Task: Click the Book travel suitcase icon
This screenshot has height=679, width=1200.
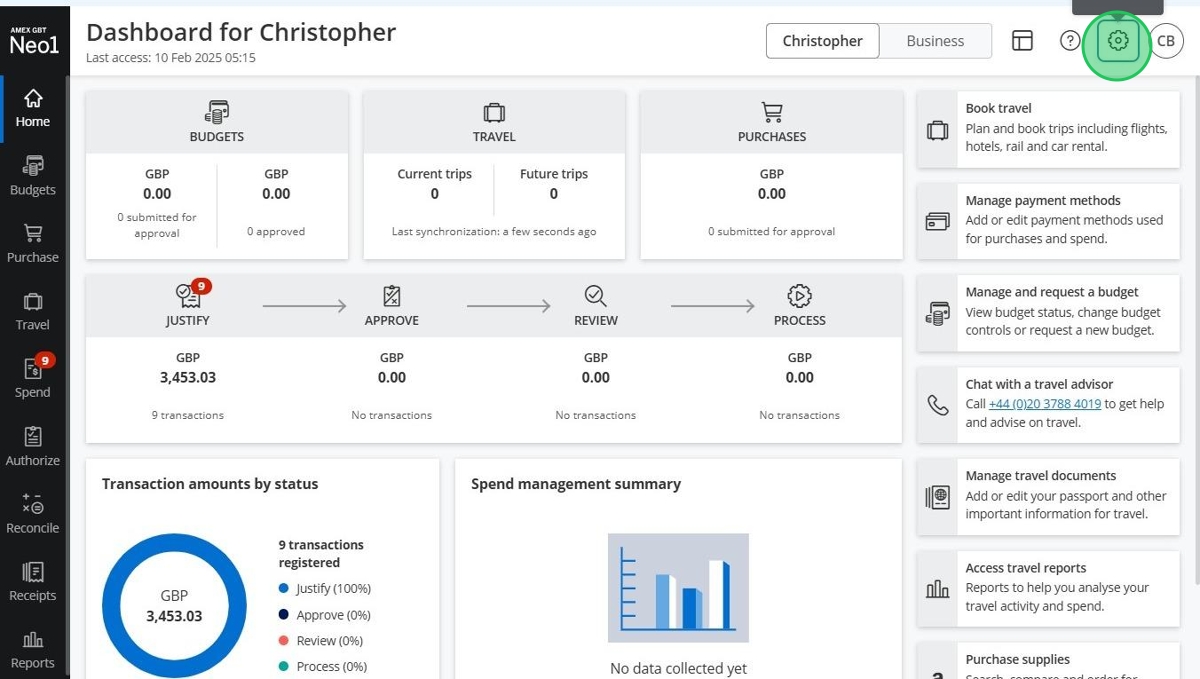Action: pos(937,130)
